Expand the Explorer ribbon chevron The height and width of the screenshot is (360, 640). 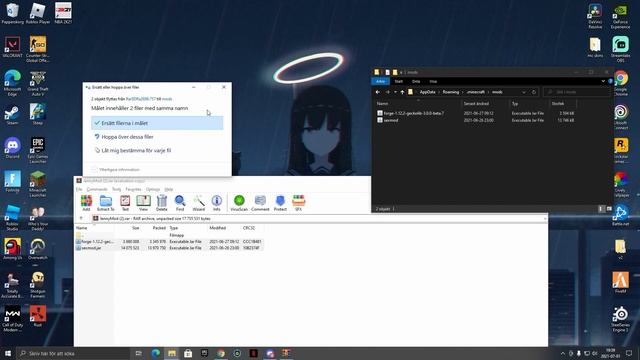pos(603,81)
